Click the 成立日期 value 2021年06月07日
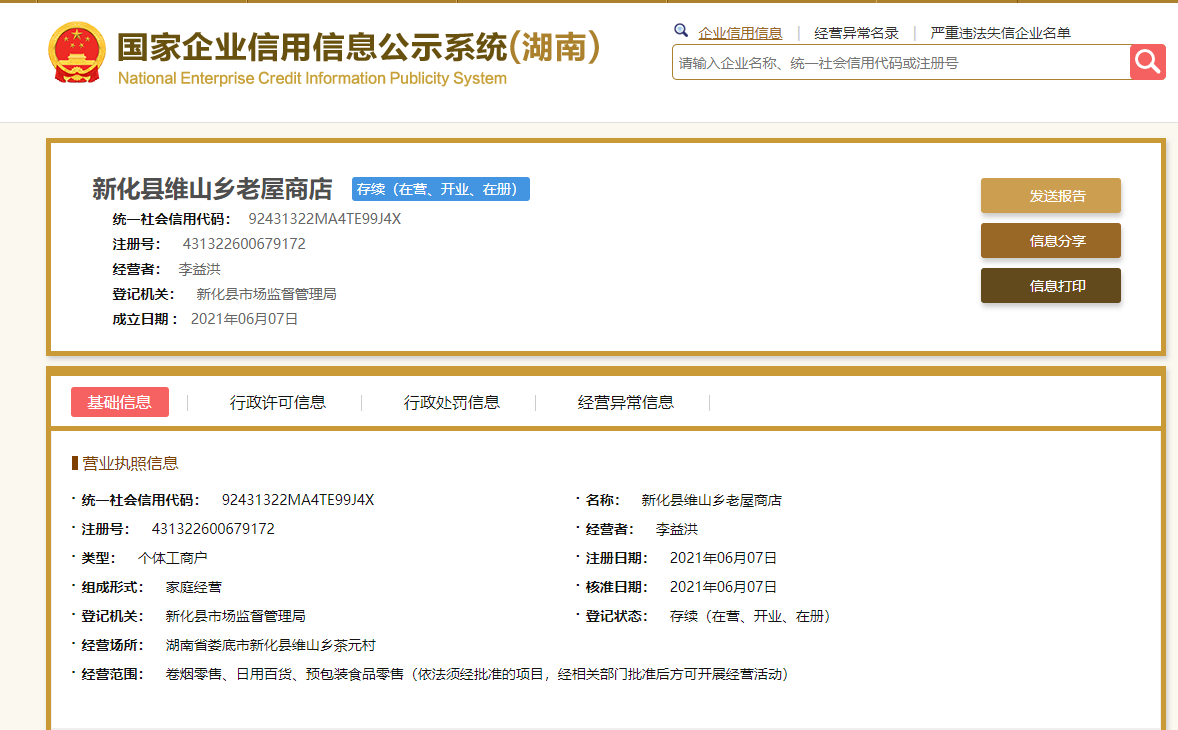 coord(244,319)
